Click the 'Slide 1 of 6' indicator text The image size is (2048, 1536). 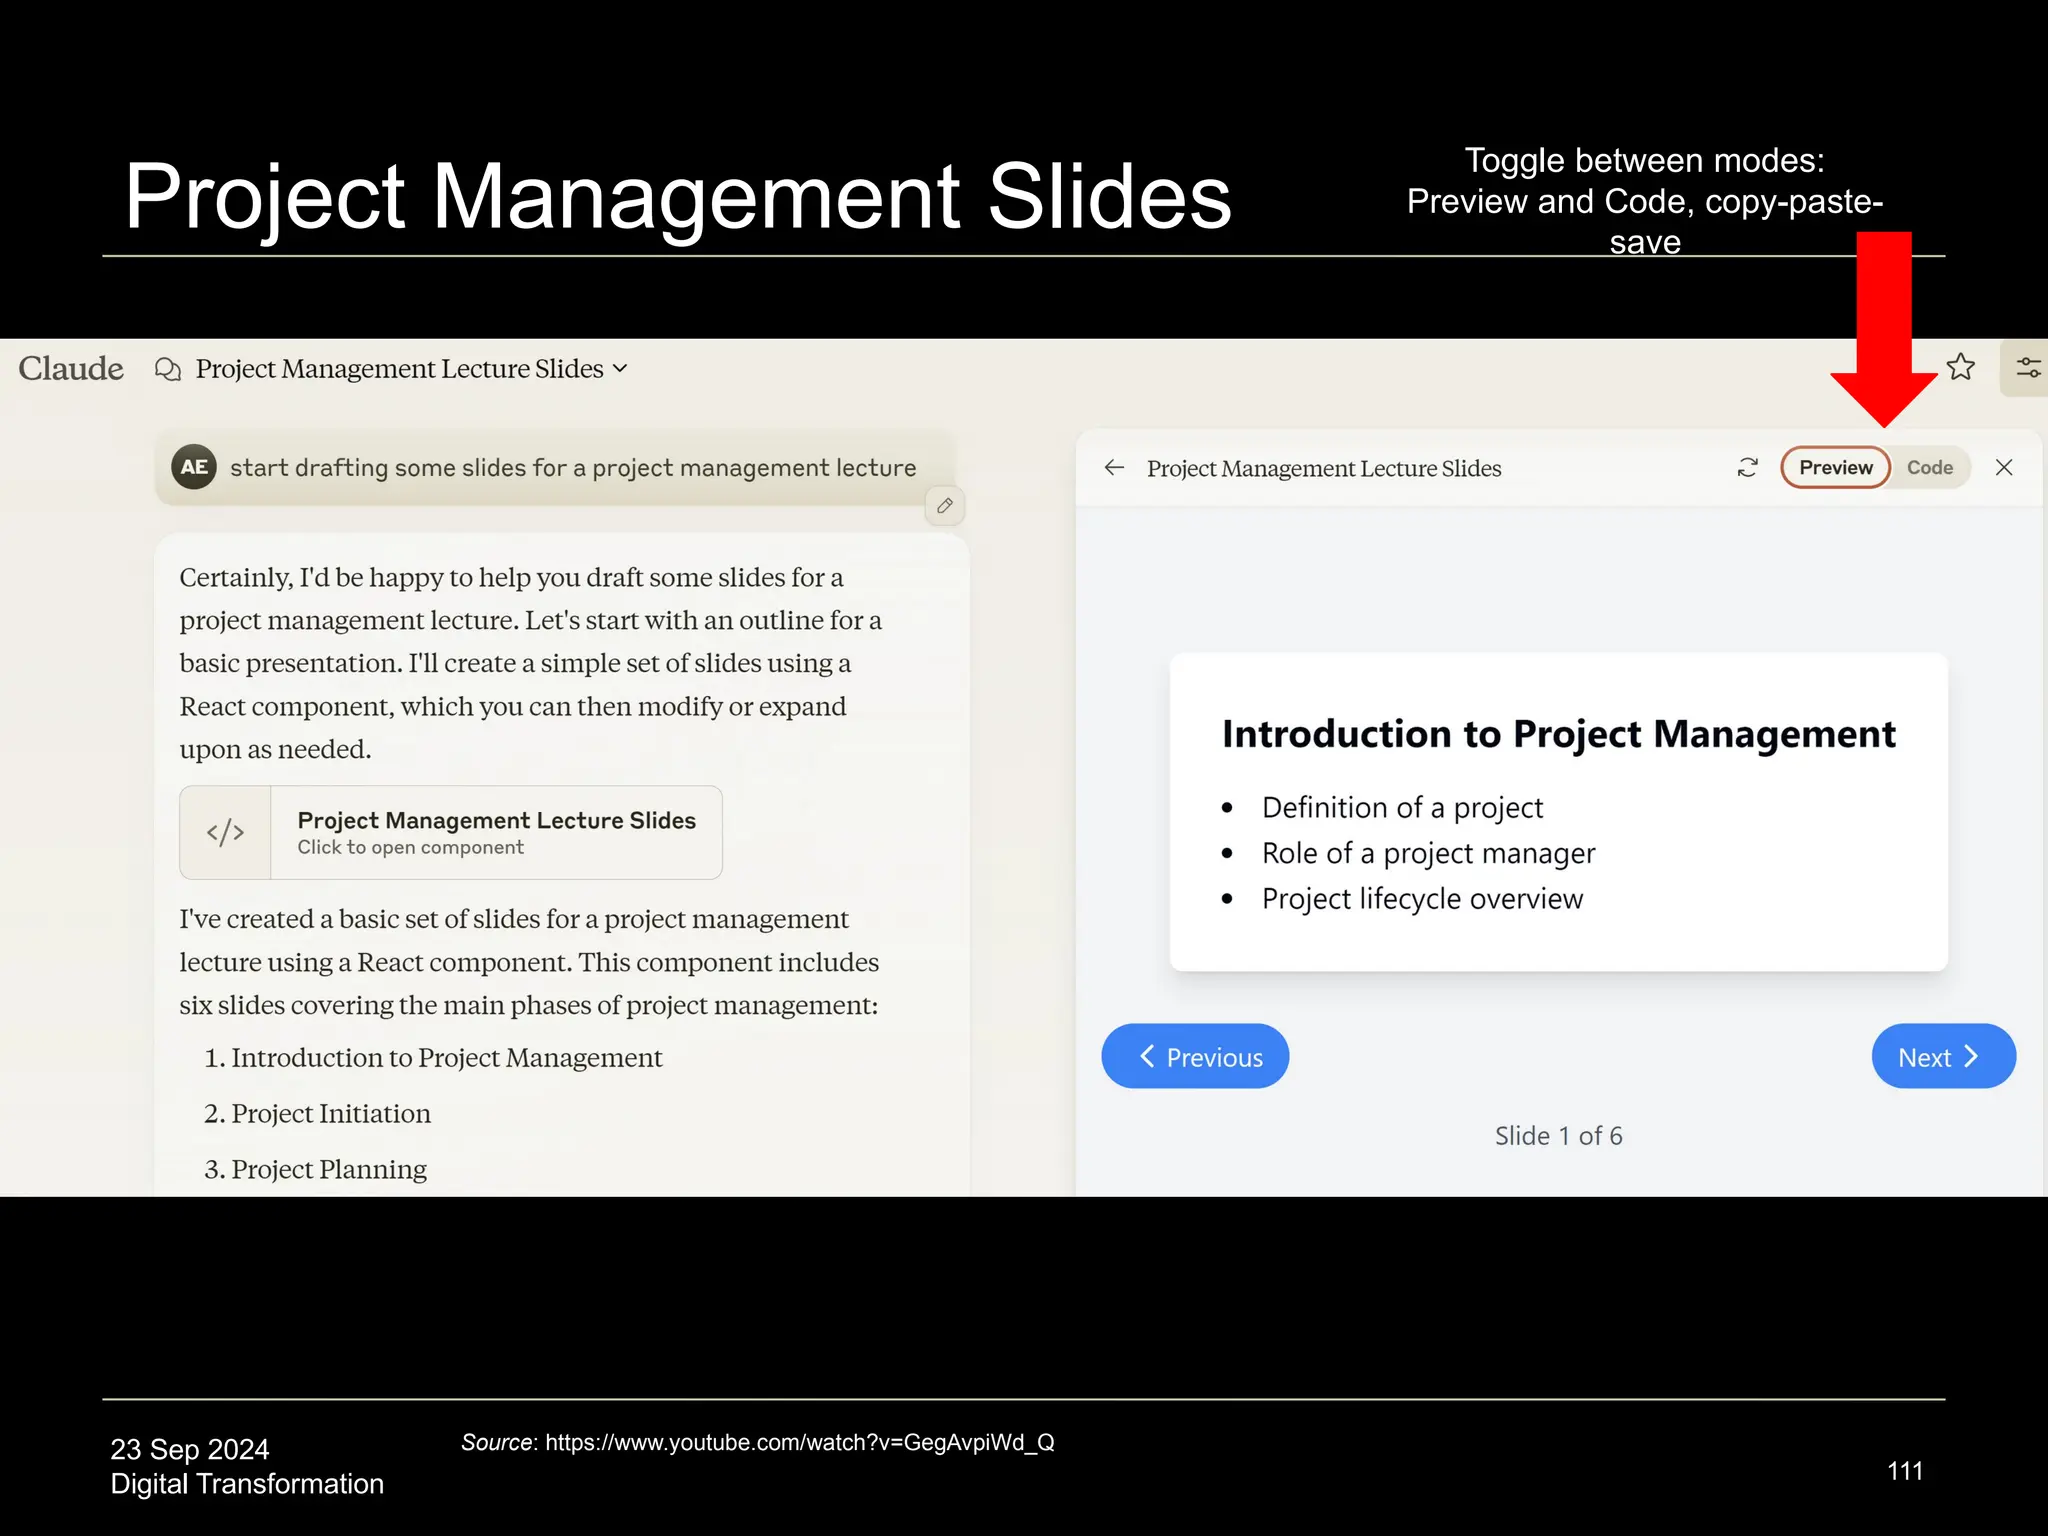coord(1558,1136)
